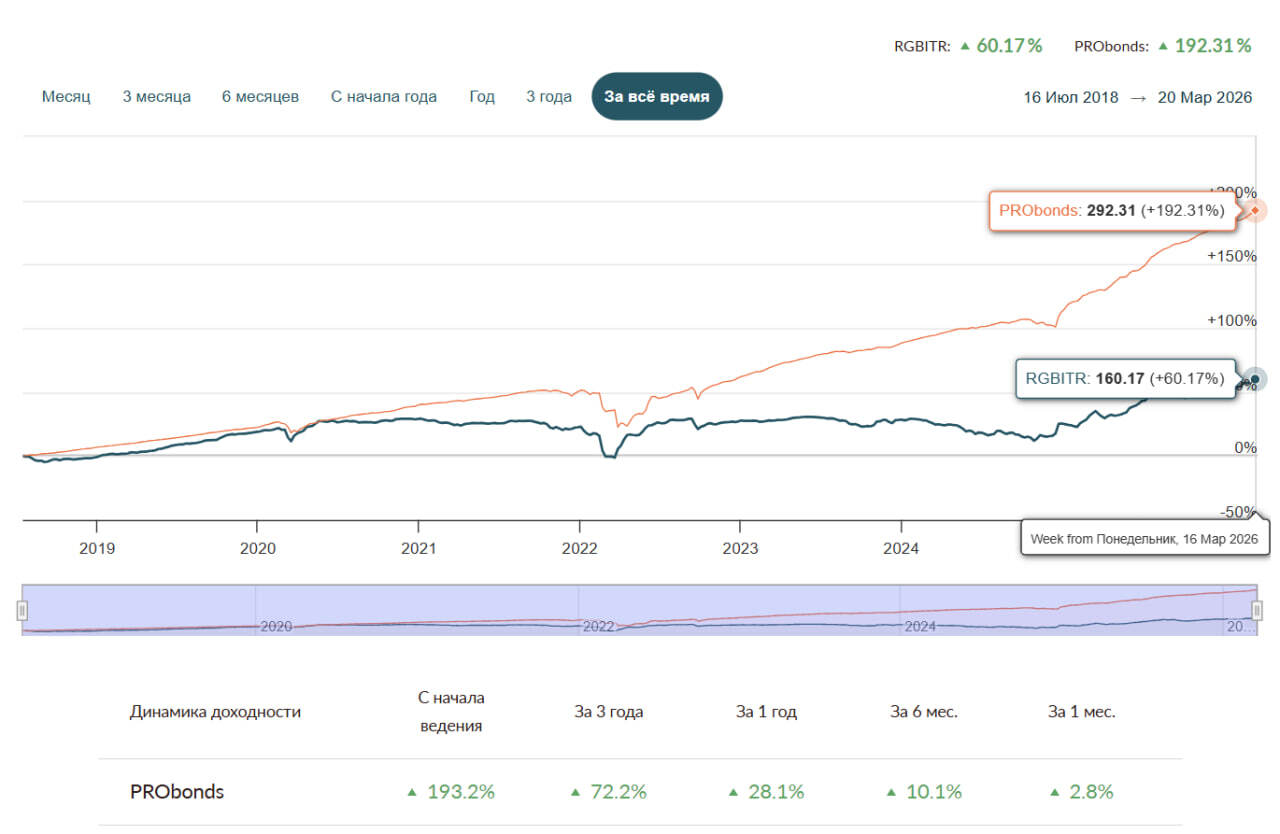Click the orange PRObonds endpoint marker
The width and height of the screenshot is (1280, 834).
(x=1256, y=211)
